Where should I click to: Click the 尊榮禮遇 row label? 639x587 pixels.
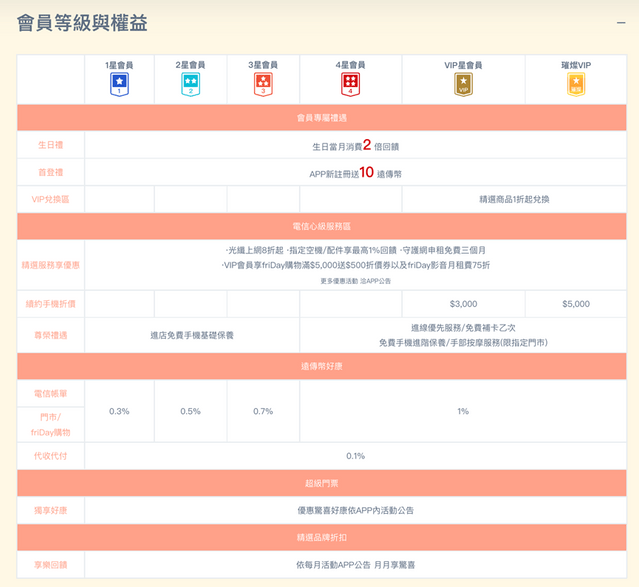point(51,335)
